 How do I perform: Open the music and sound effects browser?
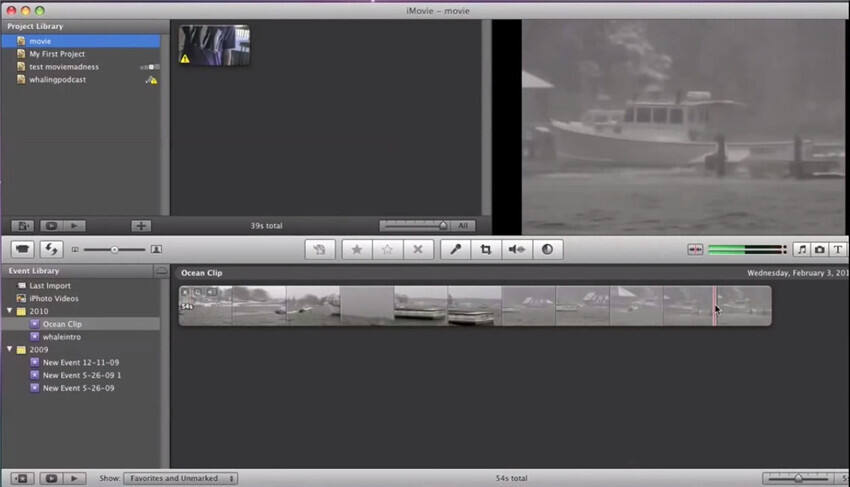(x=802, y=249)
